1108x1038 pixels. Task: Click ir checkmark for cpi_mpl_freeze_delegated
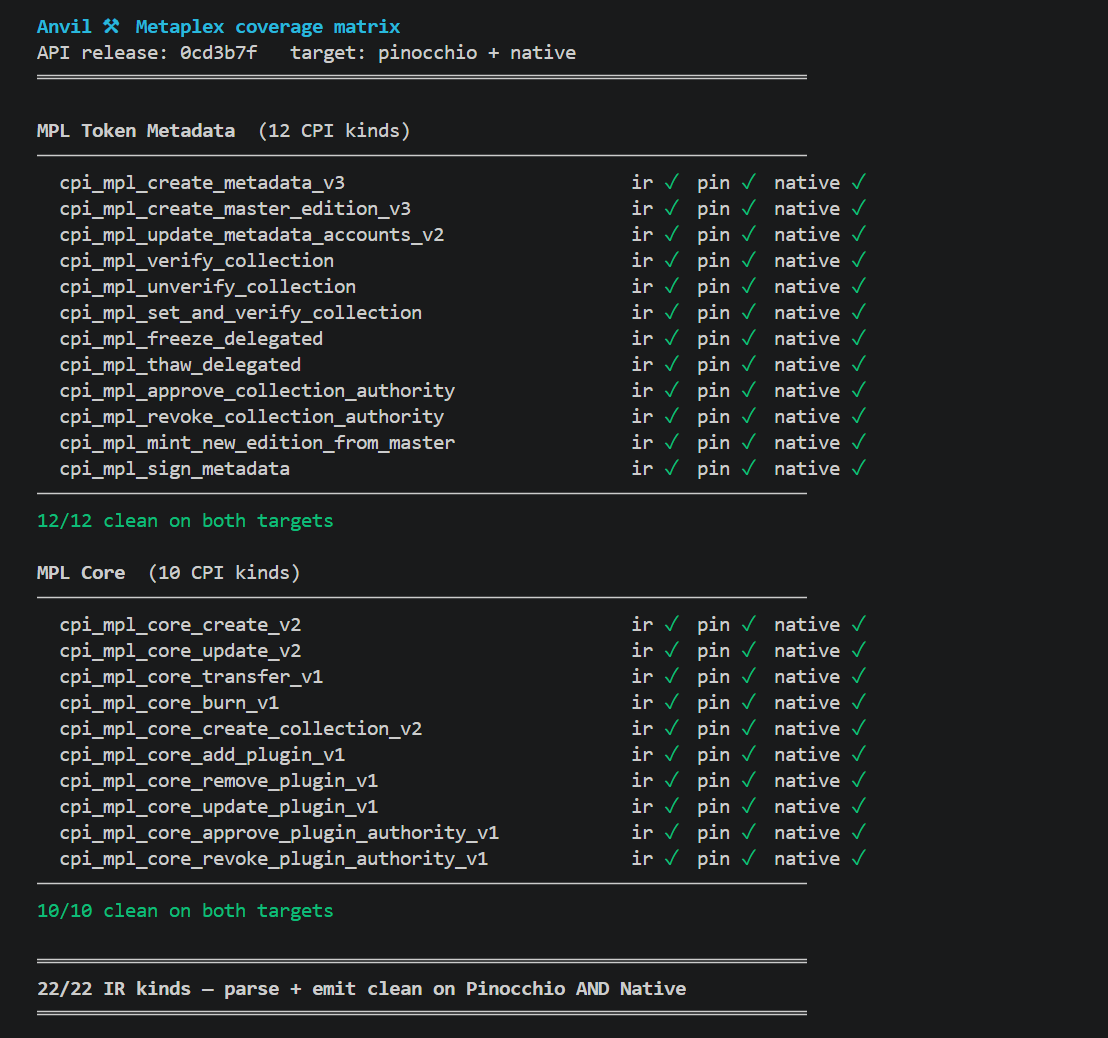(671, 339)
